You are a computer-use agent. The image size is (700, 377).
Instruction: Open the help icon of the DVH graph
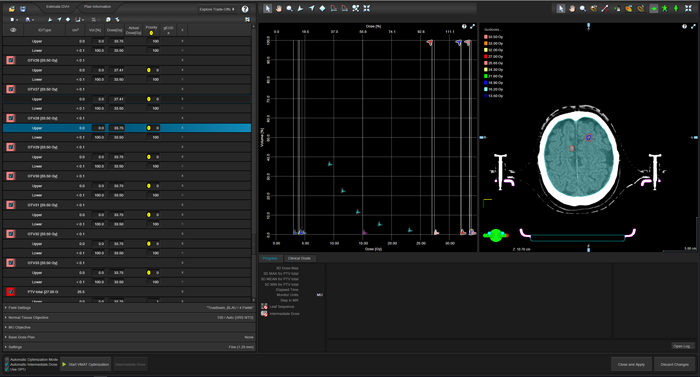click(x=464, y=27)
